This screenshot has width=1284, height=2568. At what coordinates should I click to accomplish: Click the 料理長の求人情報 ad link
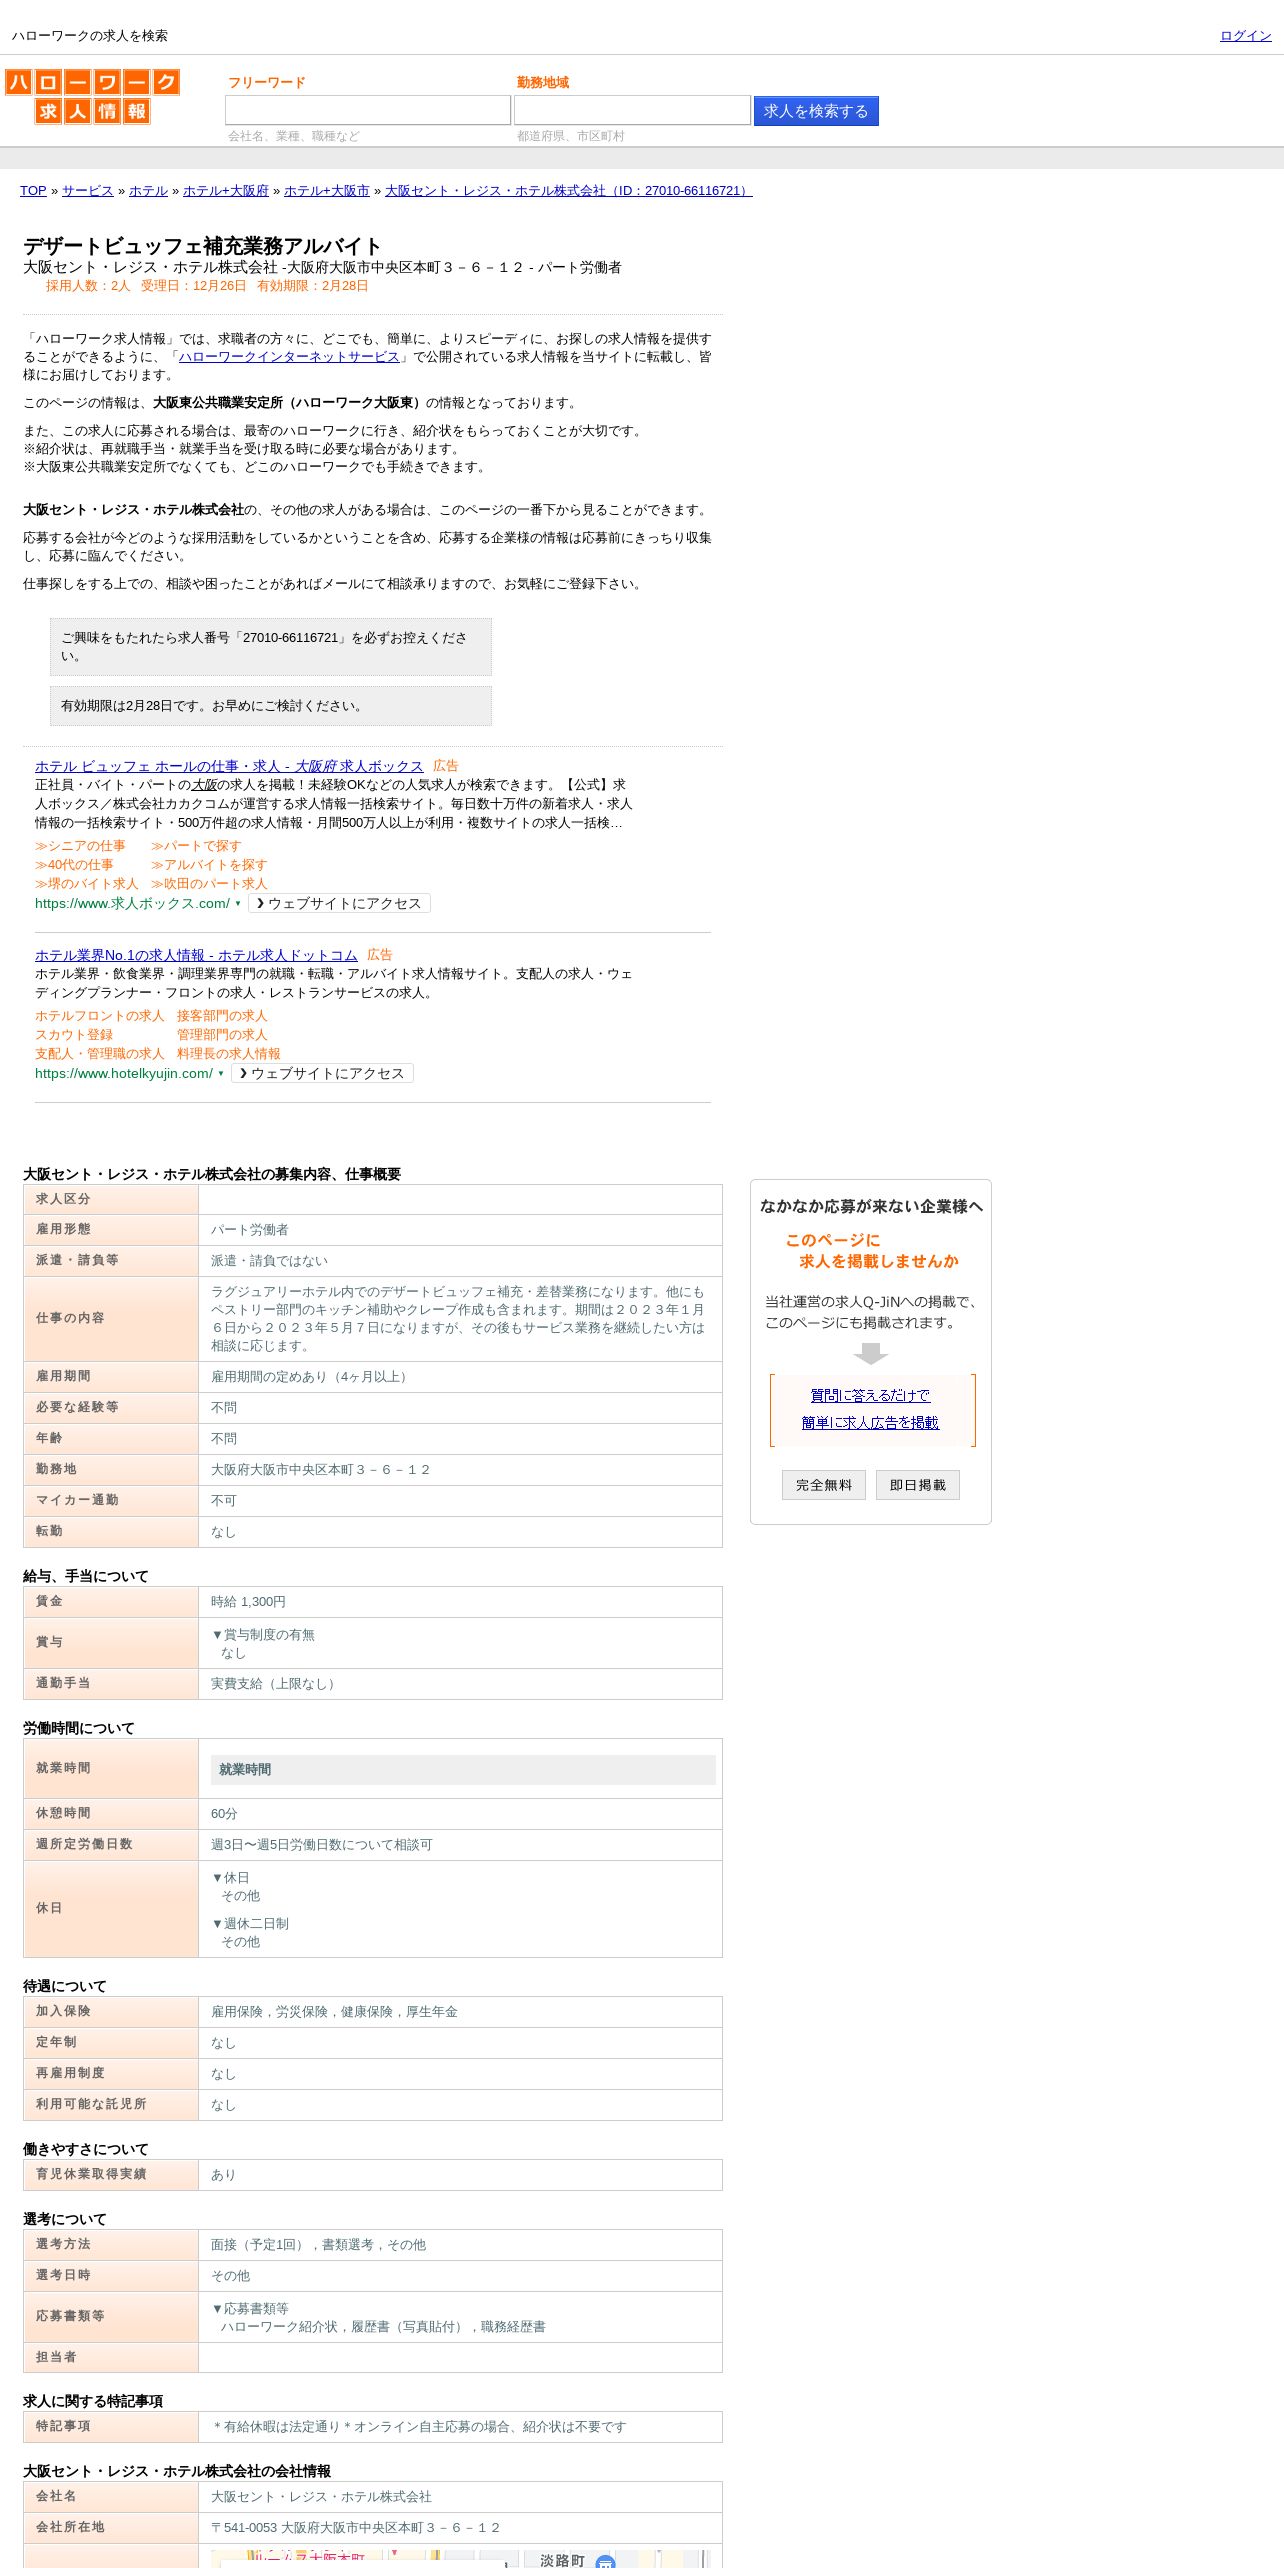[229, 1054]
